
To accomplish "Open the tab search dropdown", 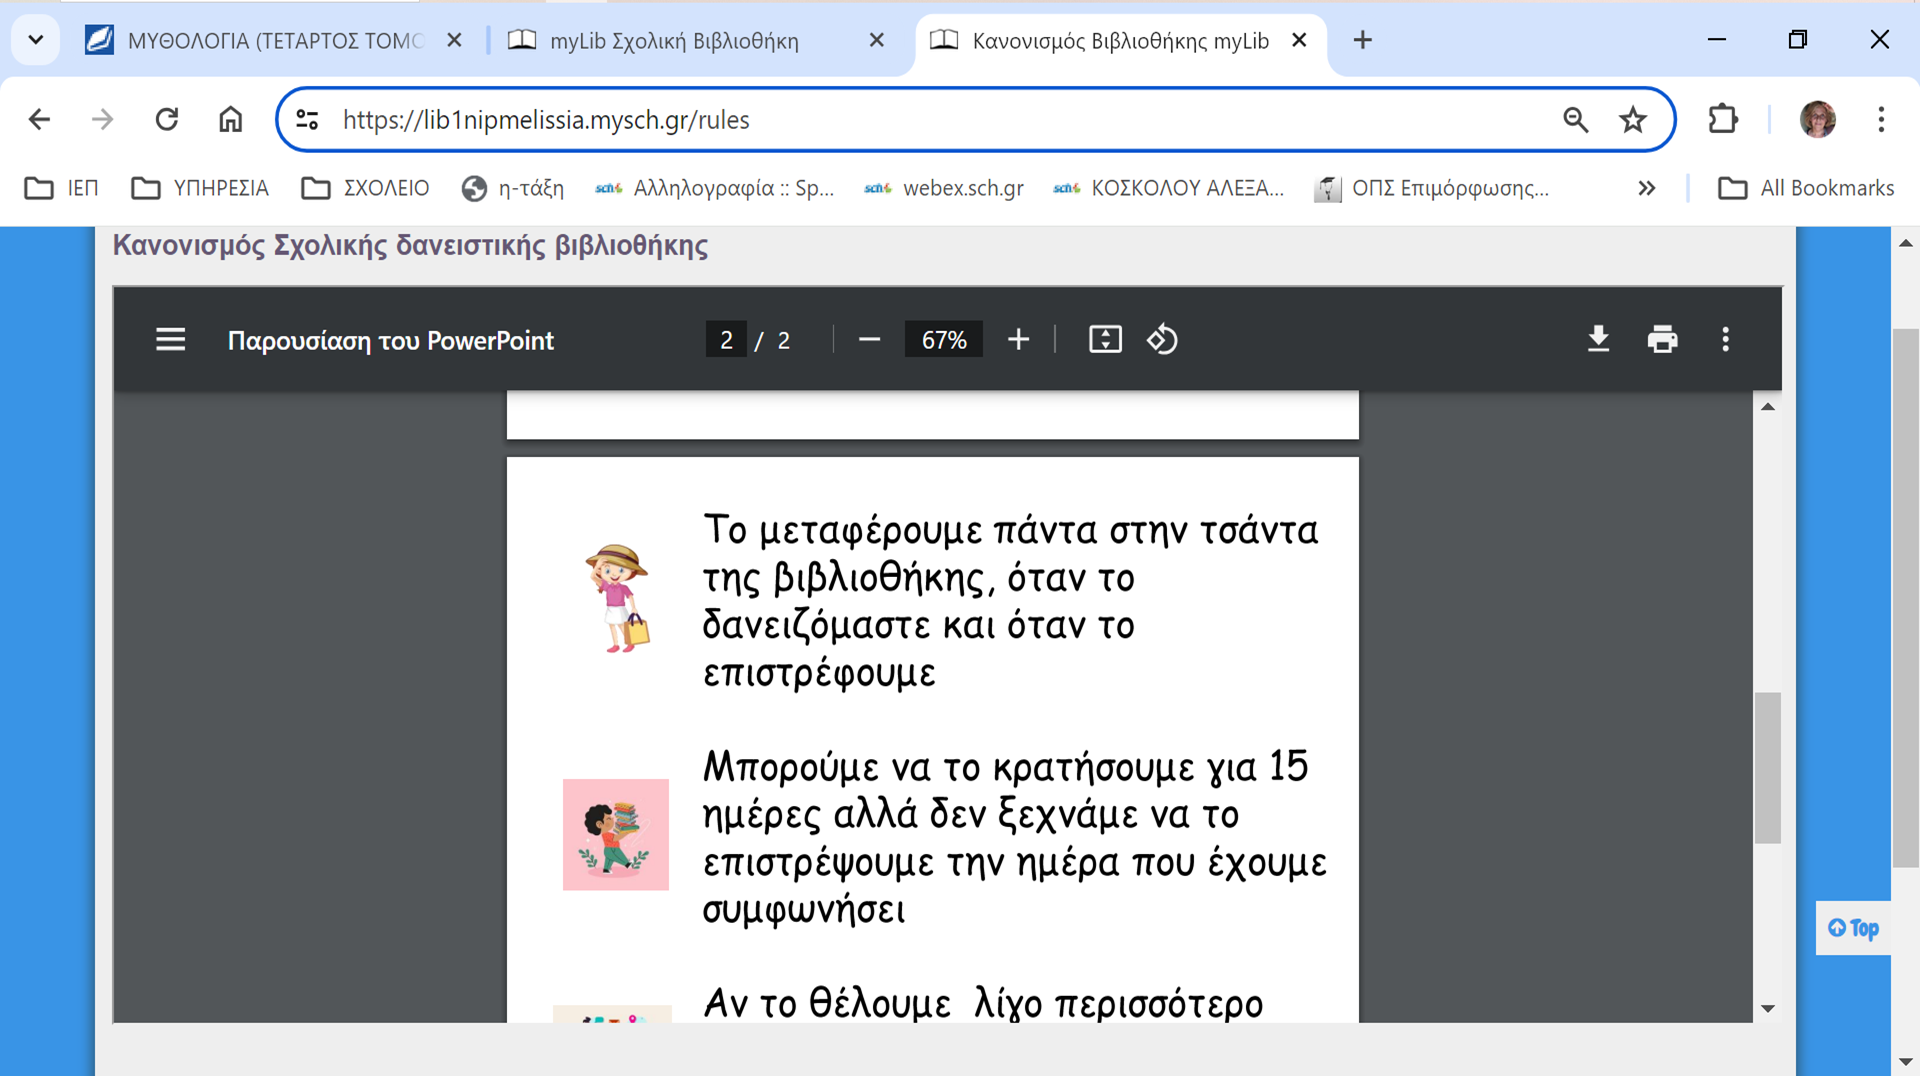I will coord(36,40).
